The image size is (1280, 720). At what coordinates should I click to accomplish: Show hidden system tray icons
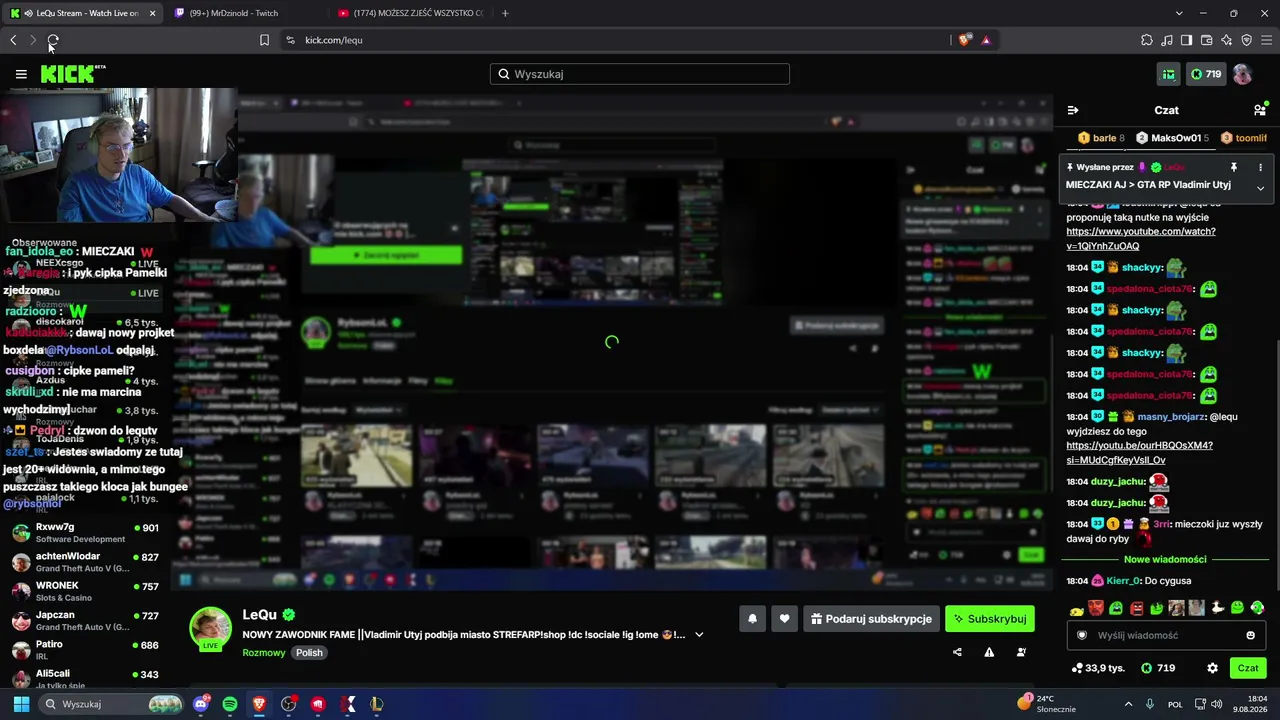[x=1128, y=704]
